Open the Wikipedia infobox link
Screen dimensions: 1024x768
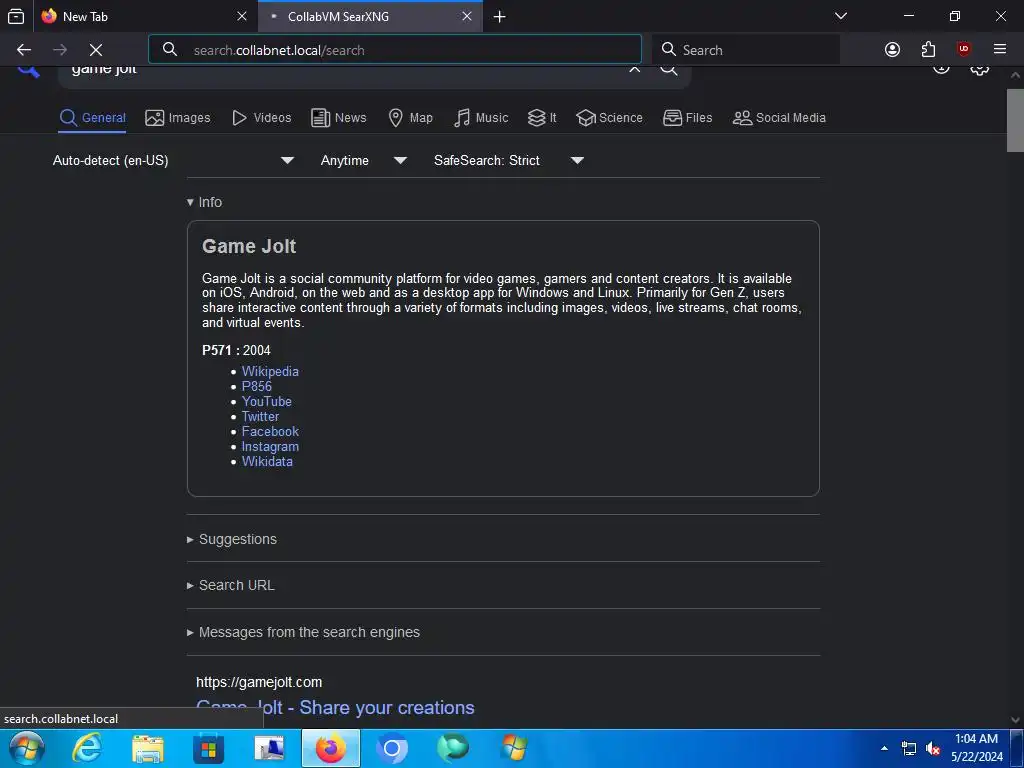click(x=270, y=371)
